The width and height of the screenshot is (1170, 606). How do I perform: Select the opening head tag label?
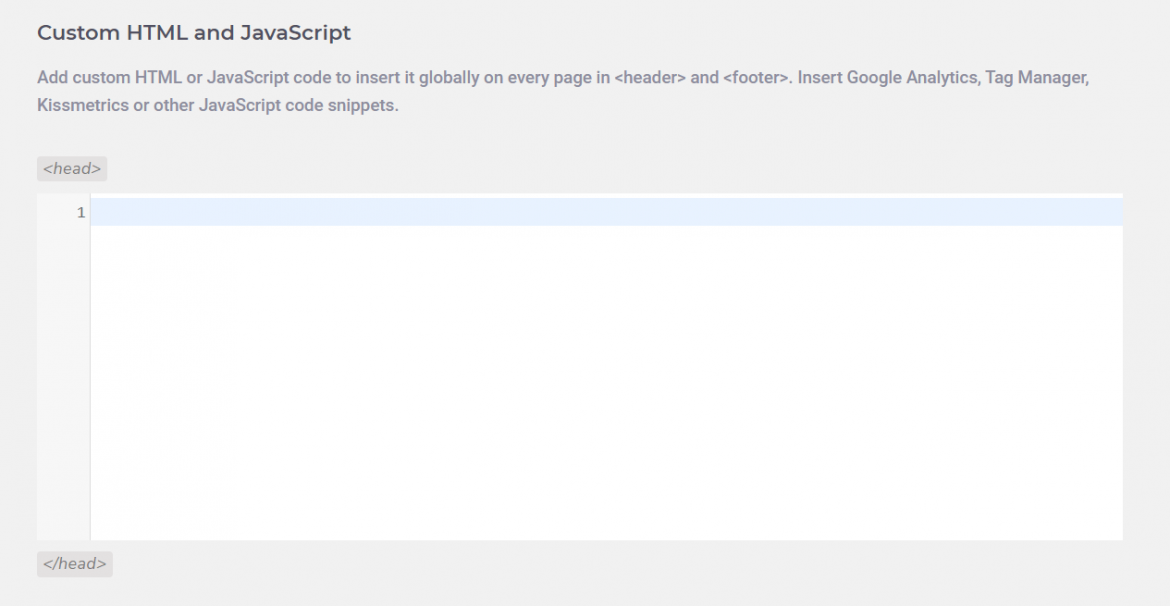[71, 168]
